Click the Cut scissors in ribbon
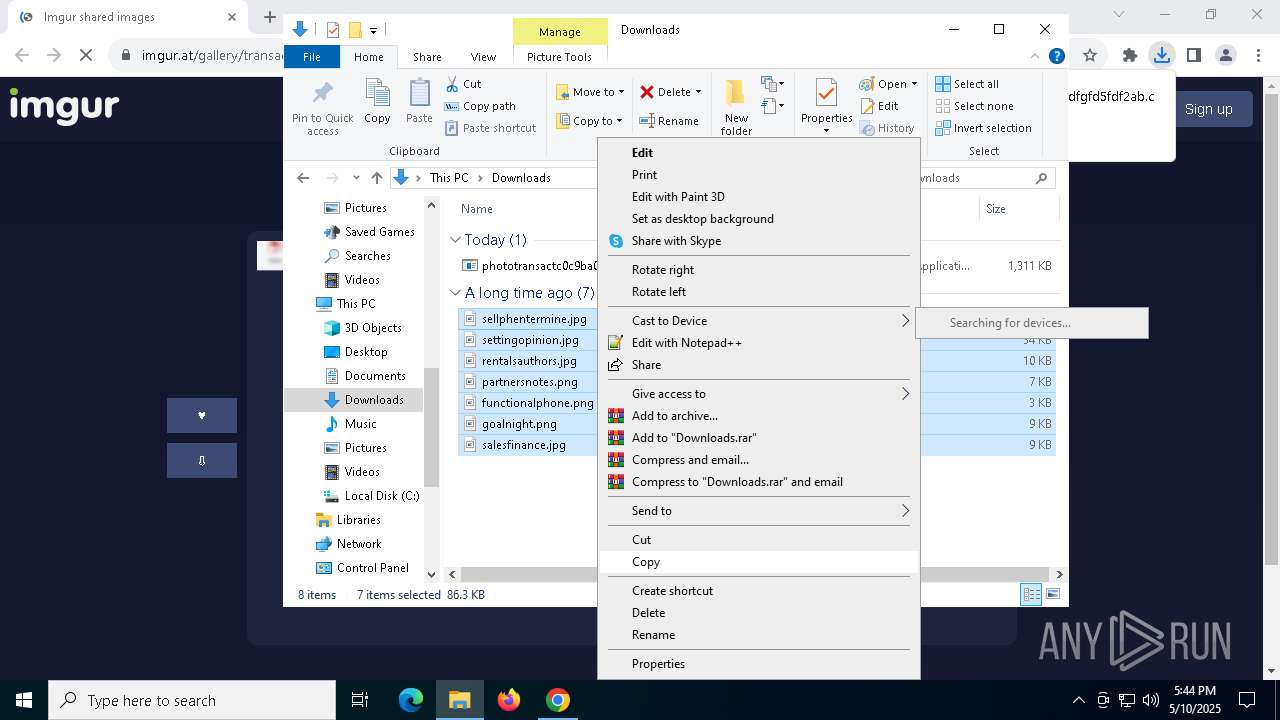Viewport: 1280px width, 720px height. (x=463, y=84)
